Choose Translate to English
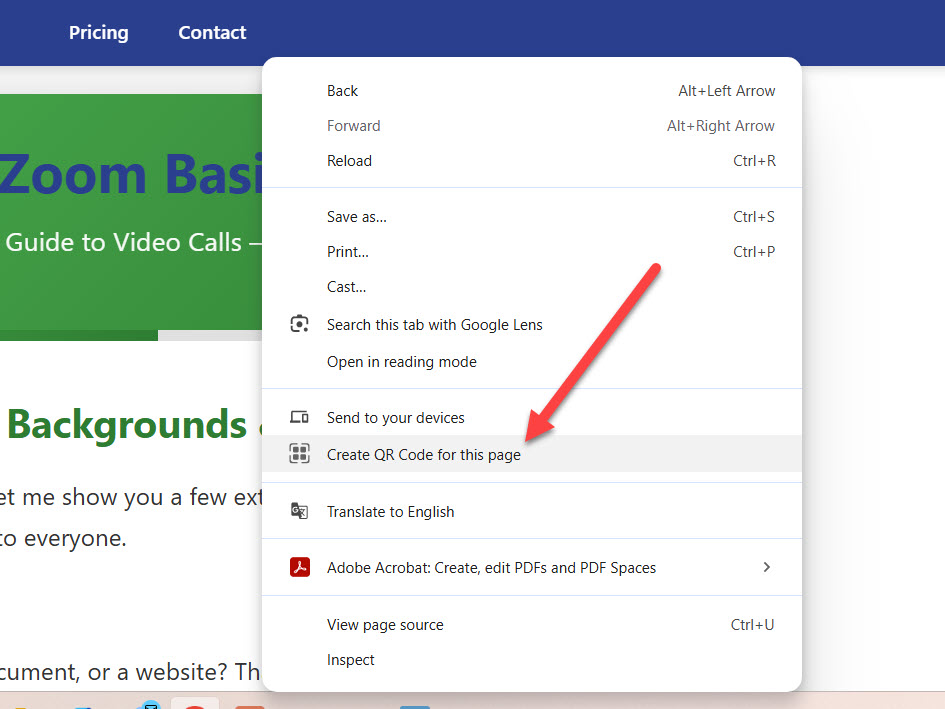The image size is (945, 709). [390, 511]
